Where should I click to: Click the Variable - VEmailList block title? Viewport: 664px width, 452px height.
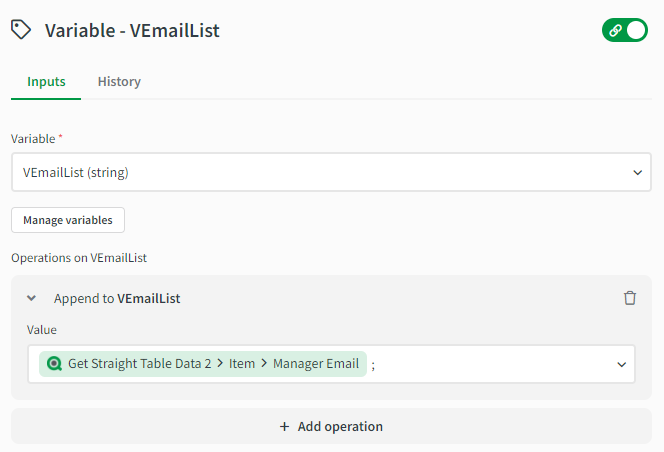pos(132,31)
